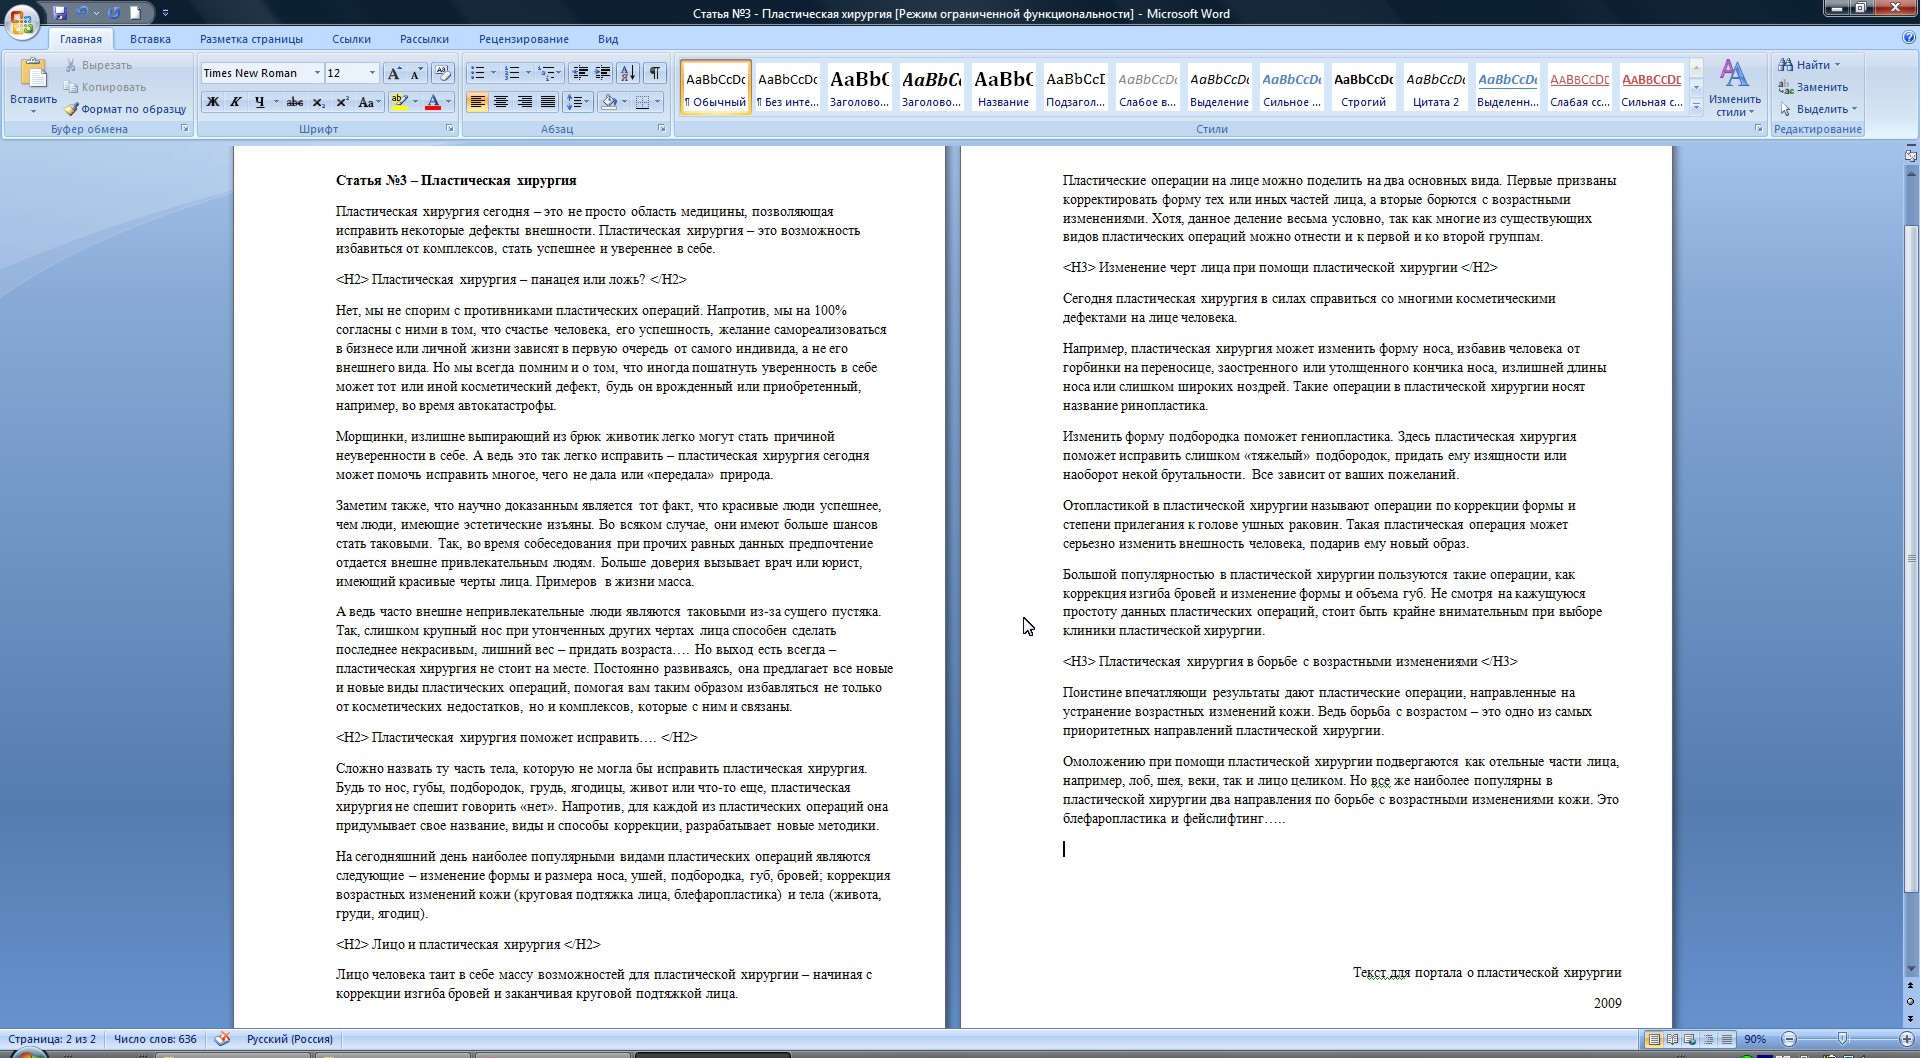This screenshot has height=1058, width=1921.
Task: Sort text with the A-Я sort icon
Action: (x=628, y=73)
